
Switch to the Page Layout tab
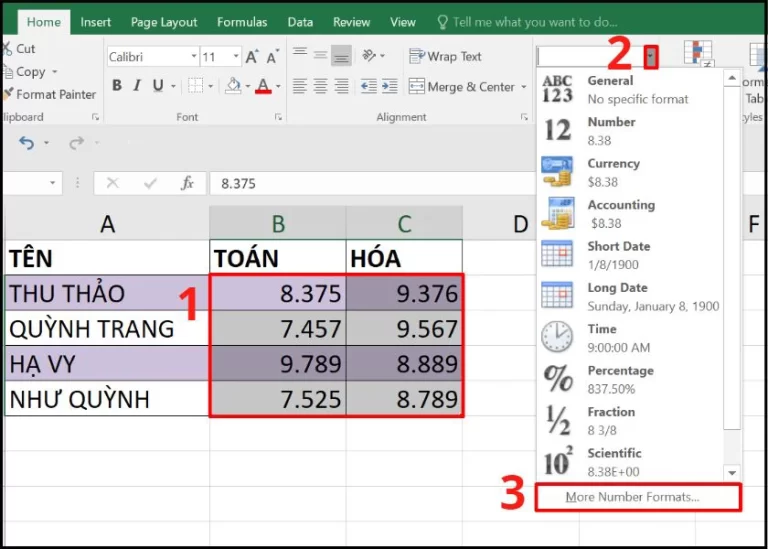164,22
